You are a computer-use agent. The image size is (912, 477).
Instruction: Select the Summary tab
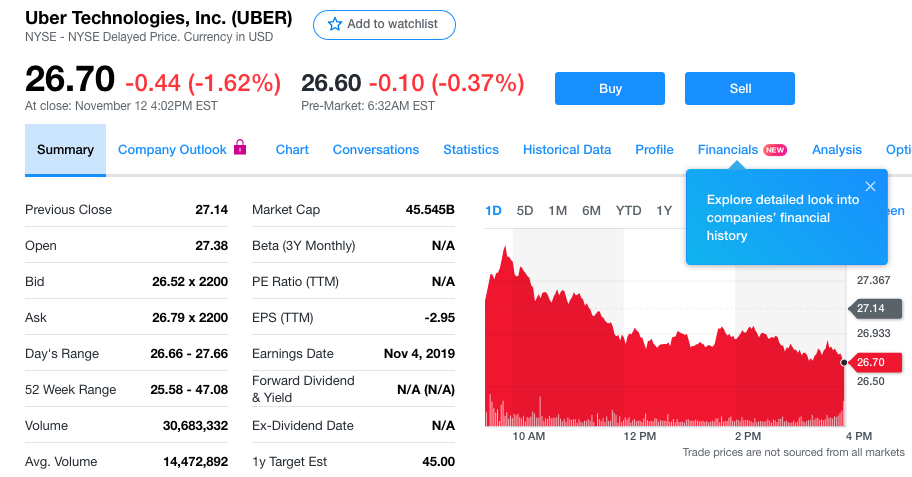click(65, 150)
